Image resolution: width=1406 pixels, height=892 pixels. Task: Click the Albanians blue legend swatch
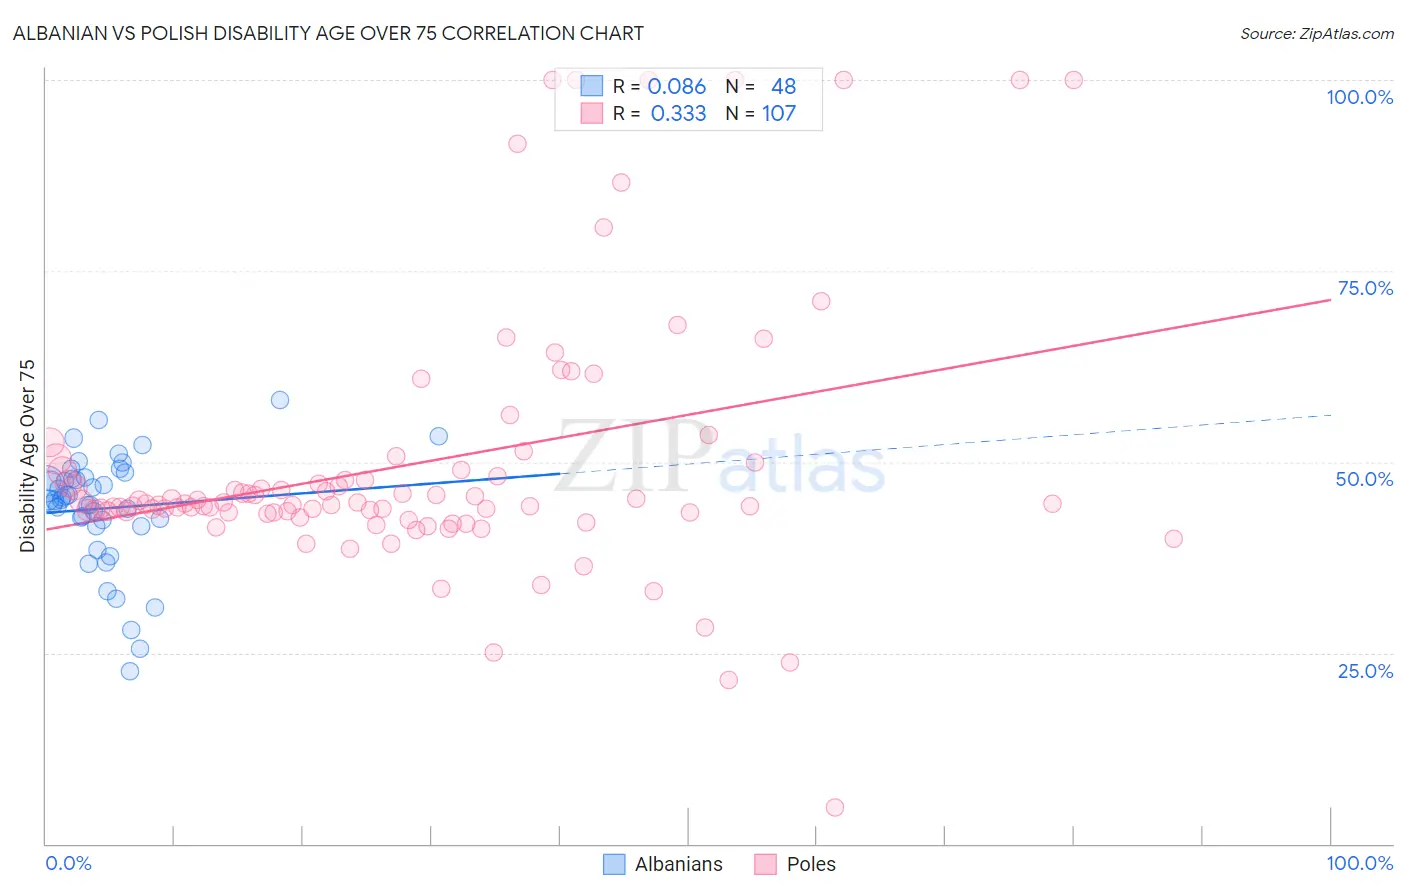pyautogui.click(x=614, y=864)
